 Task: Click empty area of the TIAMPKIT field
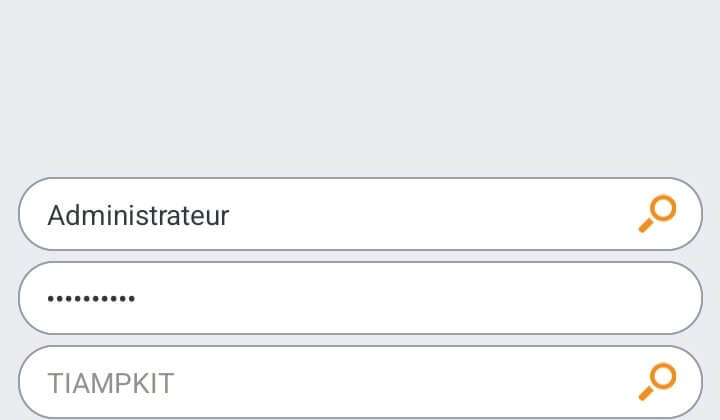click(x=404, y=382)
